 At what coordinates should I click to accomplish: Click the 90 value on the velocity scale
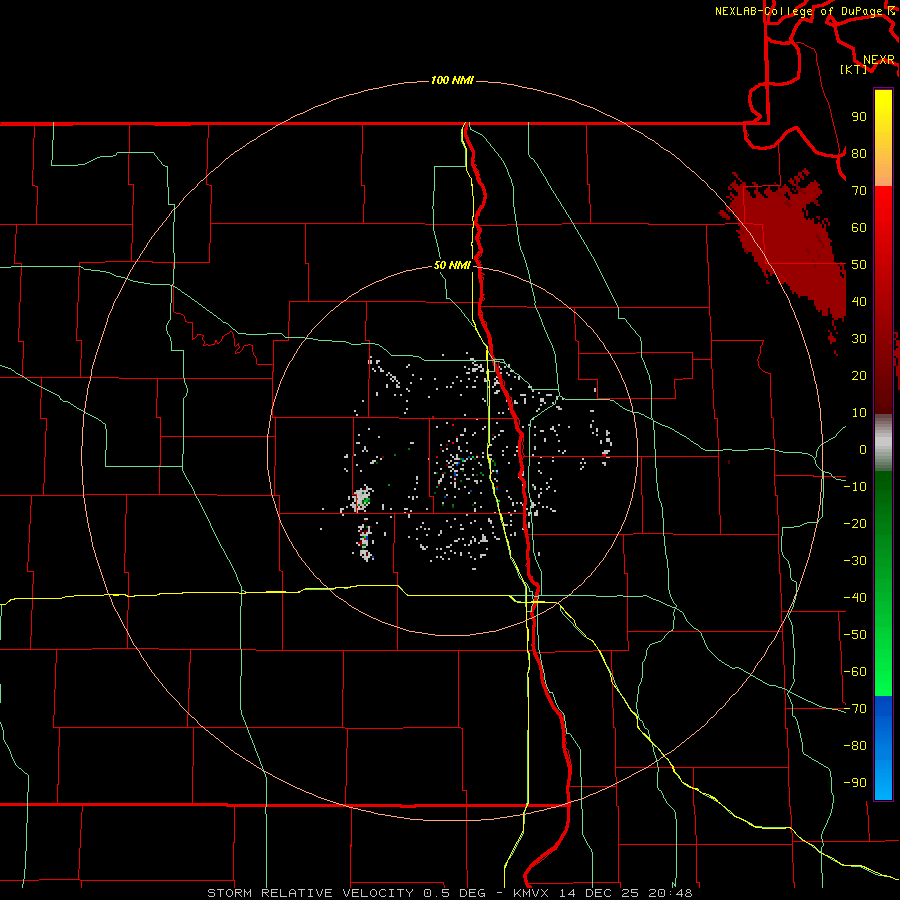pos(859,117)
